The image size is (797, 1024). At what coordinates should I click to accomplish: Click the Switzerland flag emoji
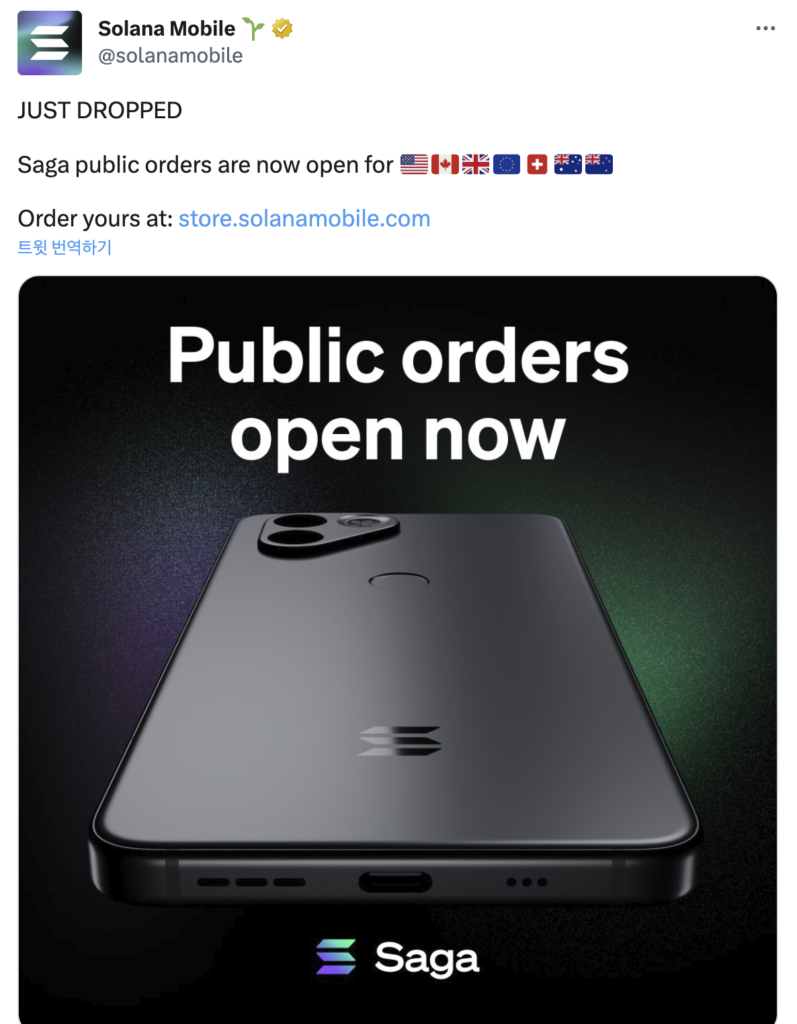537,164
